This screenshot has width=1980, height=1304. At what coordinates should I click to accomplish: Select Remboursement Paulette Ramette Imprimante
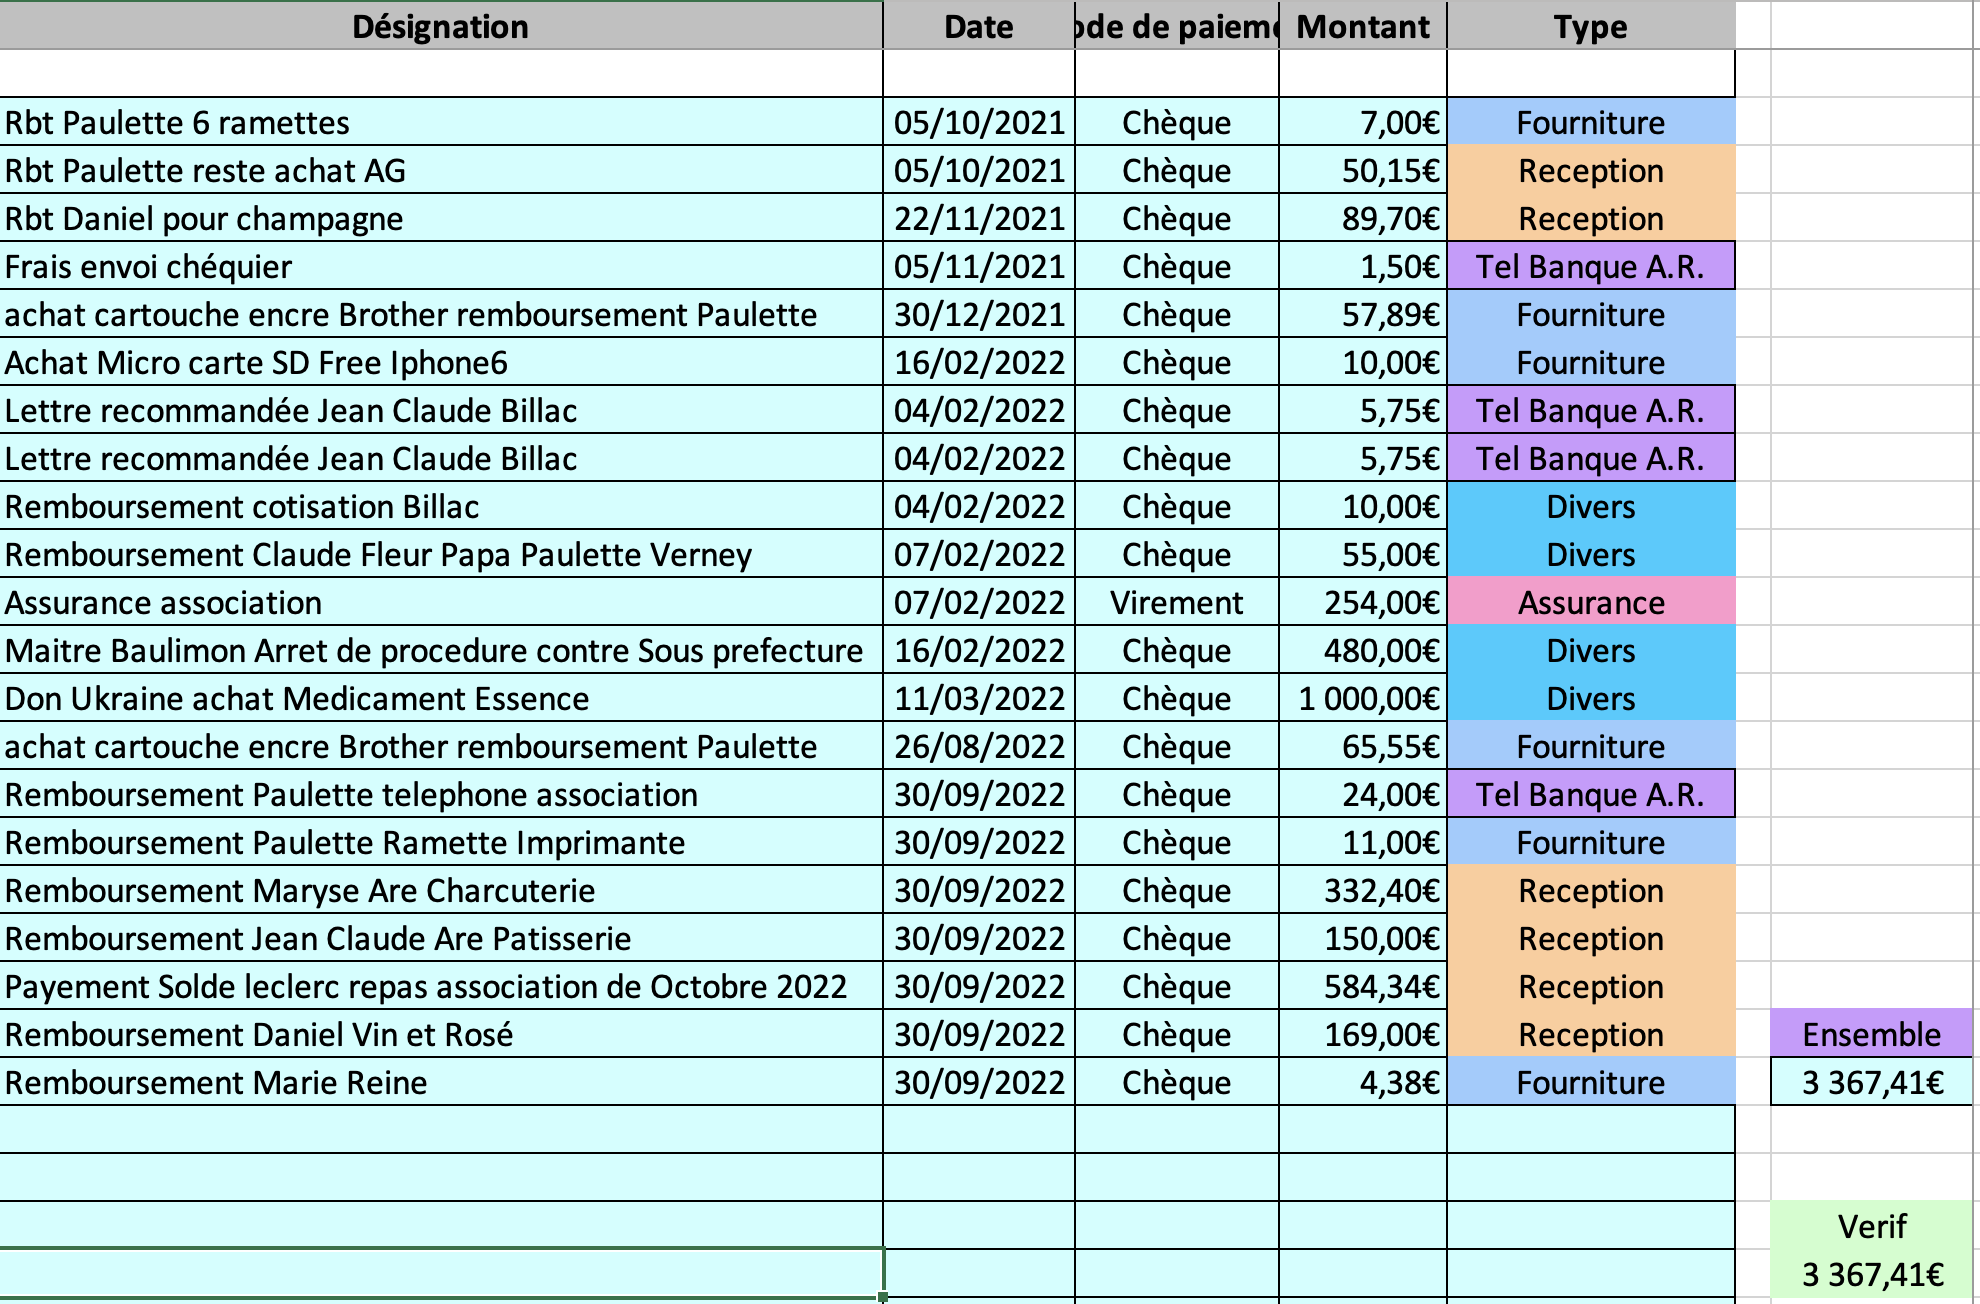point(440,842)
